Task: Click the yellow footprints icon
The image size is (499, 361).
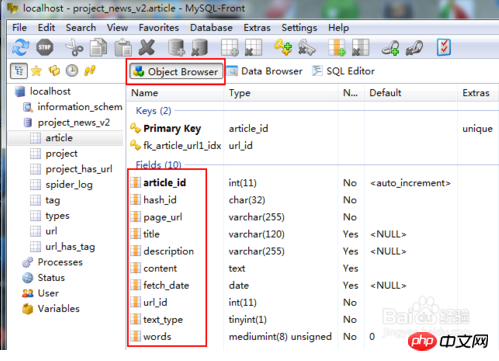Action: pos(90,71)
